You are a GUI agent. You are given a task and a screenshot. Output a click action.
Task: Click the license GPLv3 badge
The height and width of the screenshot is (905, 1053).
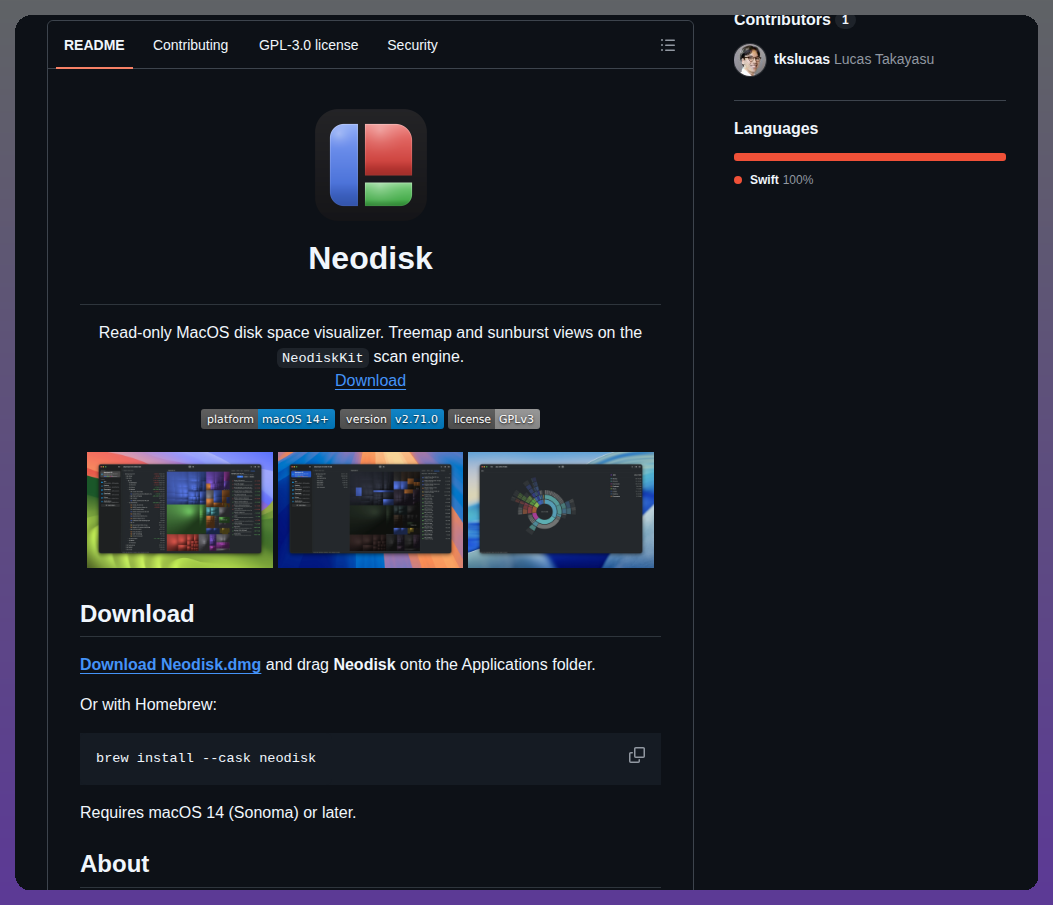point(494,419)
